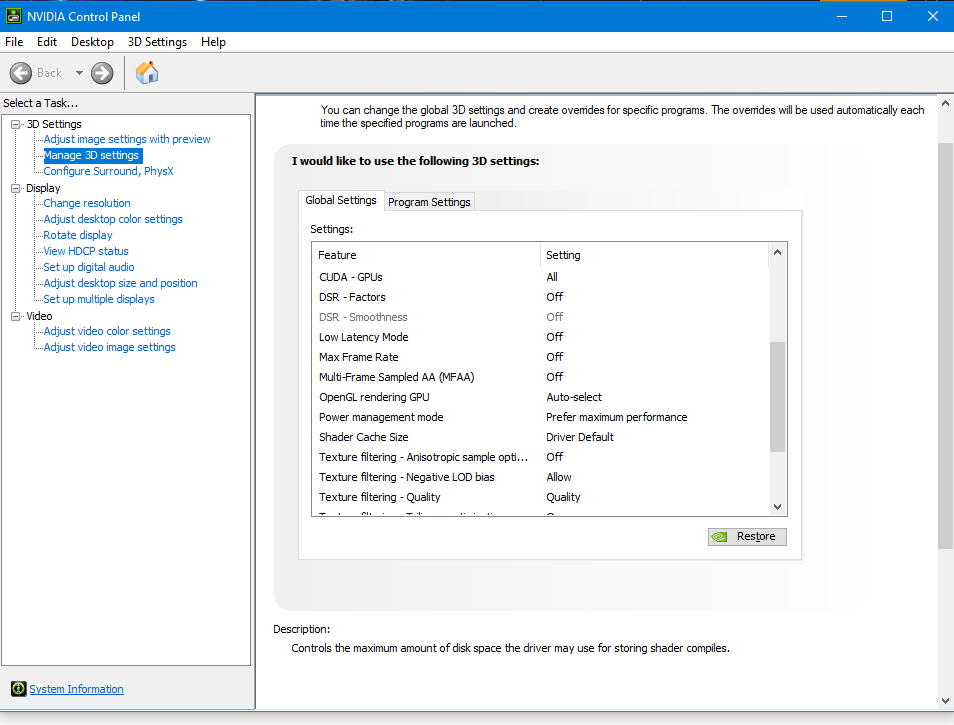Open the System Information link
The width and height of the screenshot is (954, 725).
pos(77,689)
